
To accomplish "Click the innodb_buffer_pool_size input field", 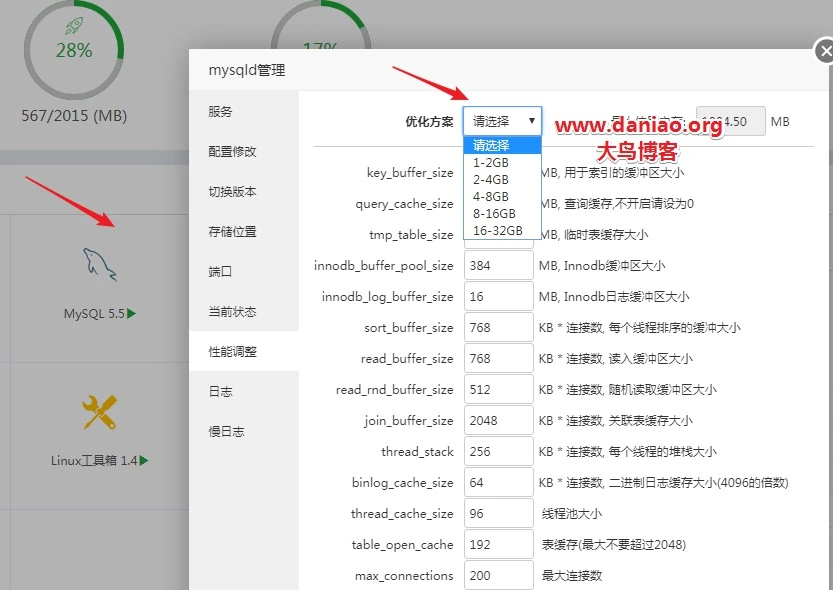I will point(498,265).
